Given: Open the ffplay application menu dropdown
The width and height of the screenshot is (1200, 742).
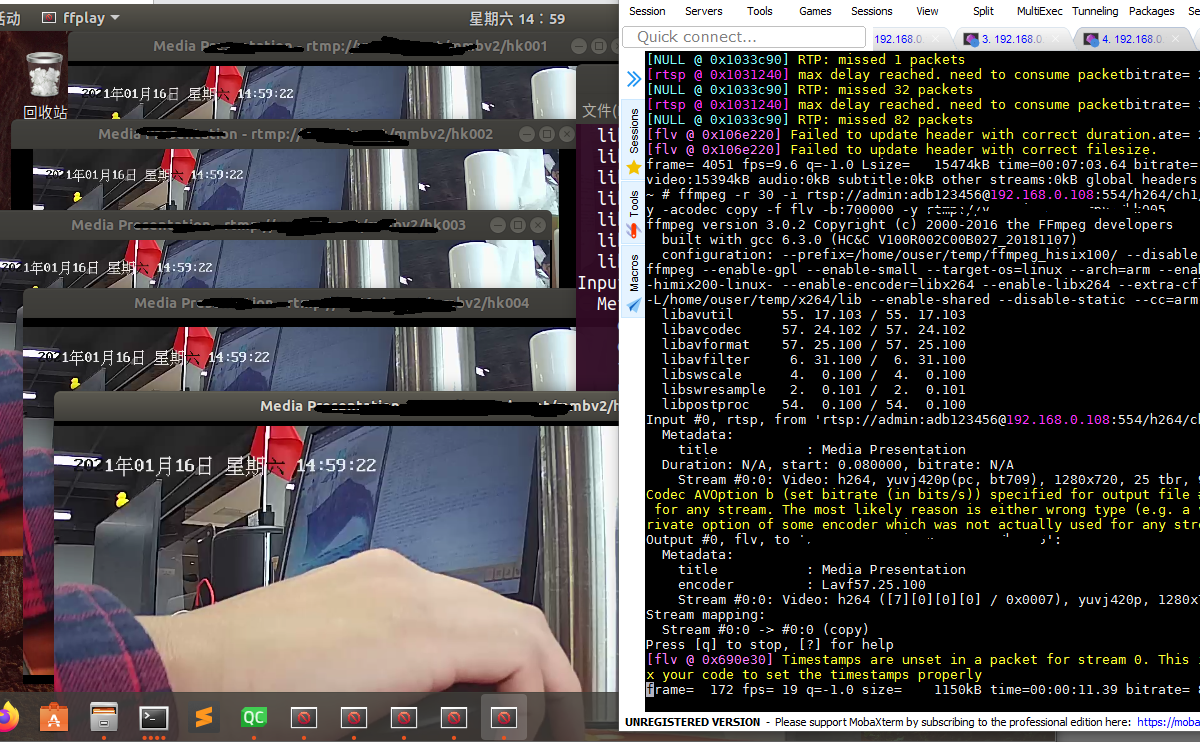Looking at the screenshot, I should pos(81,18).
